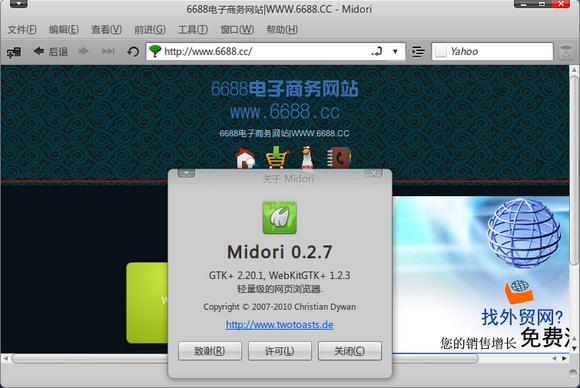Click the 许可(L) license button
Viewport: 580px width, 388px height.
click(280, 351)
